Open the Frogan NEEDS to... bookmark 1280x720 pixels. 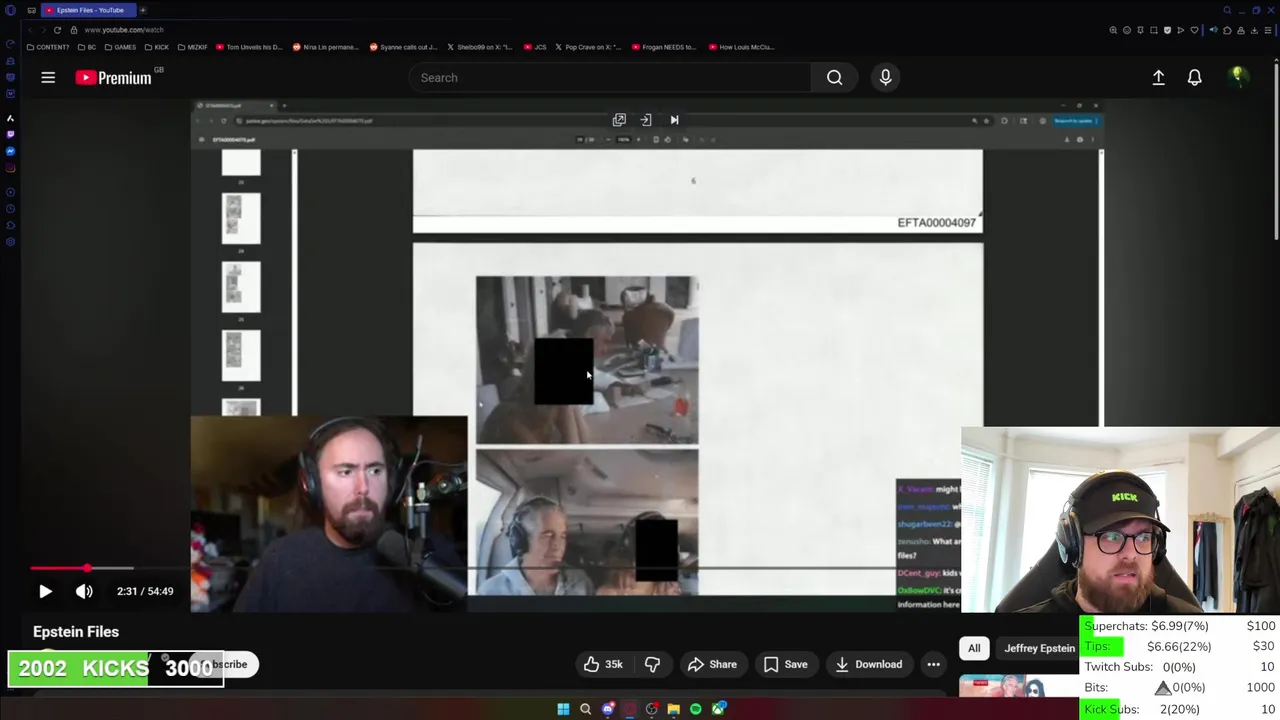click(x=663, y=47)
